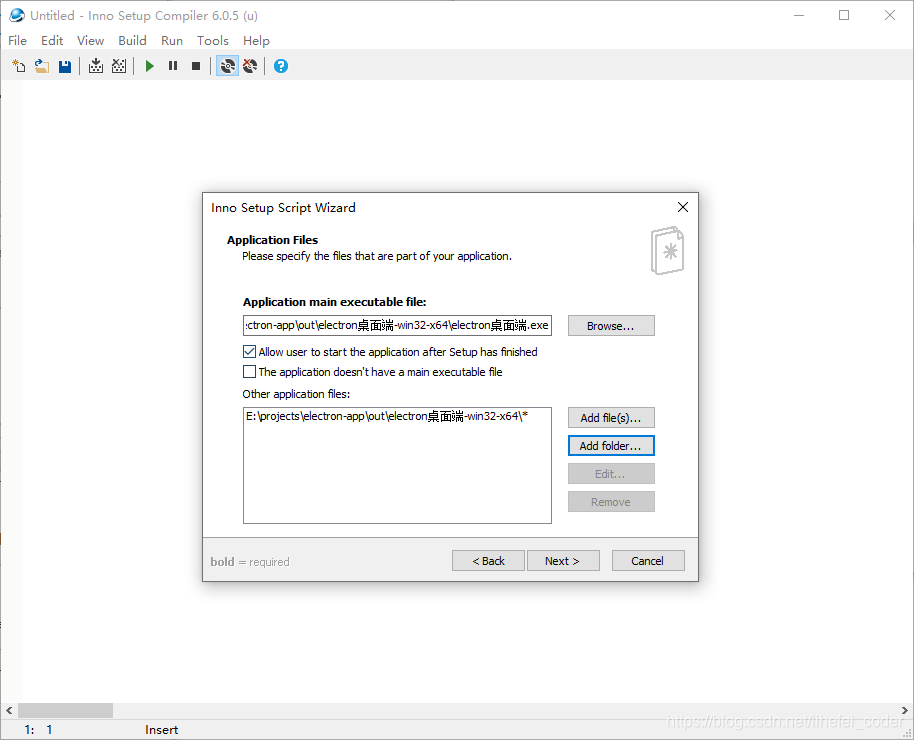Click Browse... for main executable
Viewport: 914px width, 740px height.
coord(611,325)
